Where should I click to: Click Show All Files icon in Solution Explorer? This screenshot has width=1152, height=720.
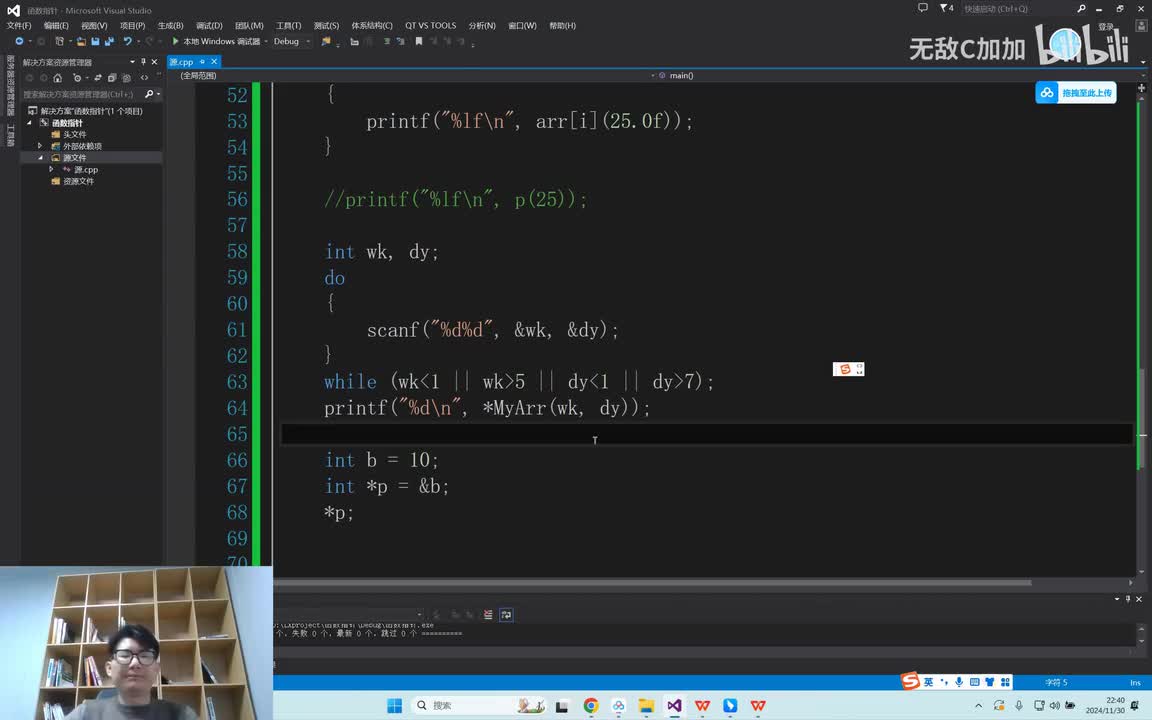tap(126, 78)
